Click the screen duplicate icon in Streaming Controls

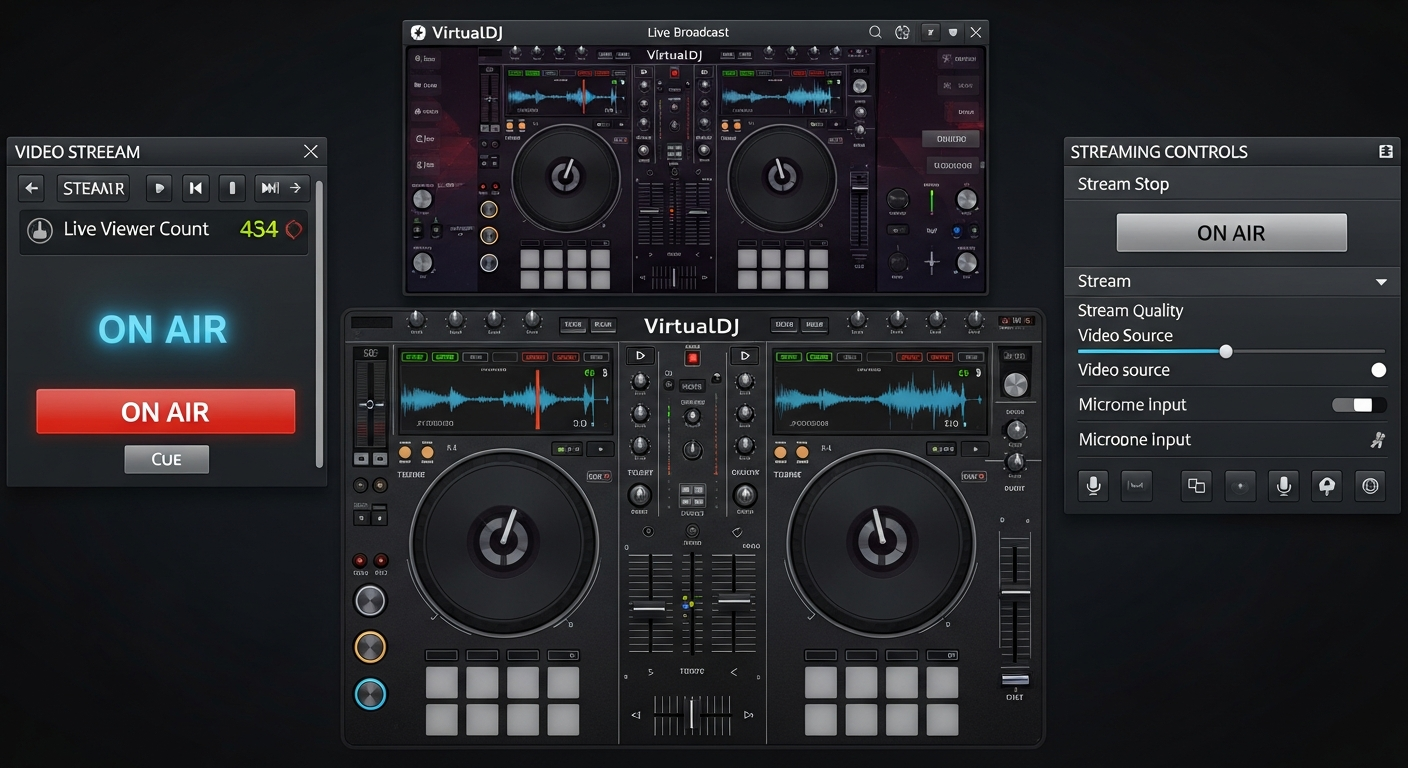tap(1196, 486)
